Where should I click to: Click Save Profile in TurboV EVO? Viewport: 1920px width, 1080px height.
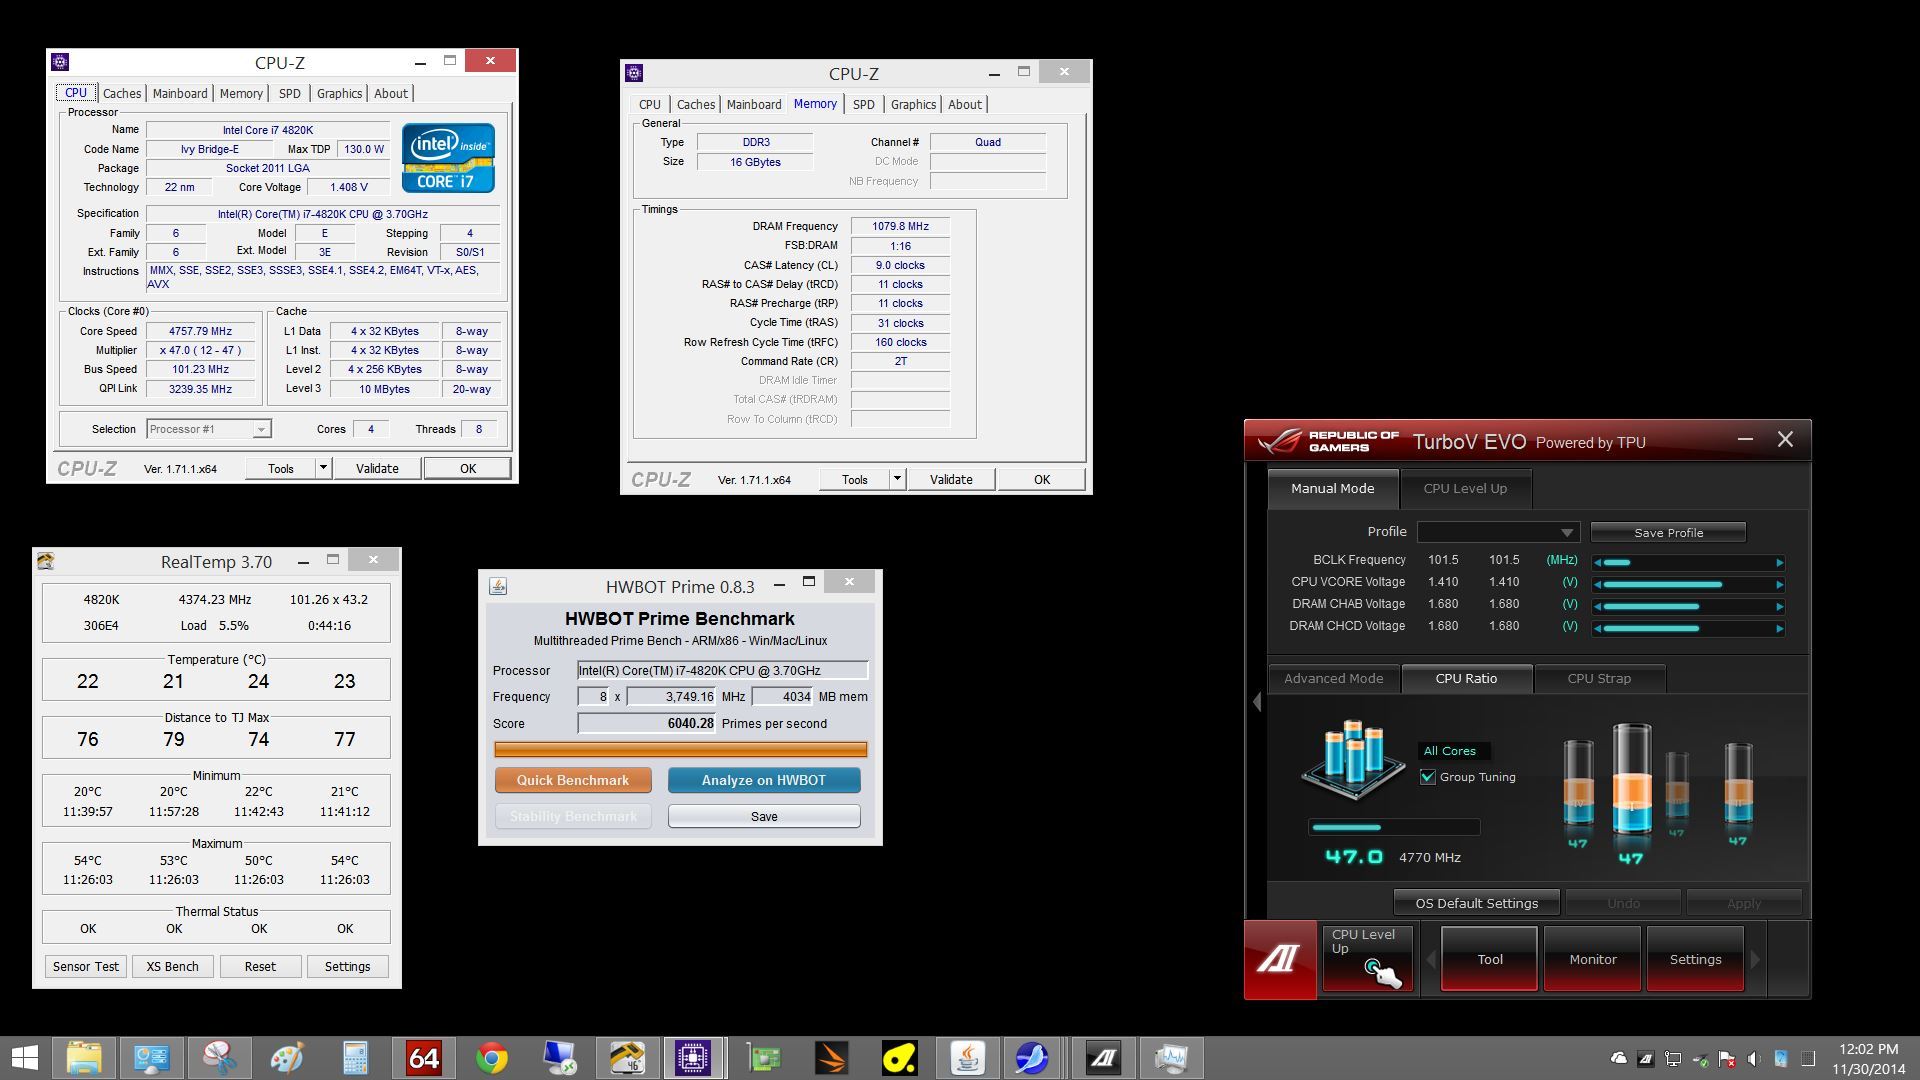click(x=1668, y=532)
